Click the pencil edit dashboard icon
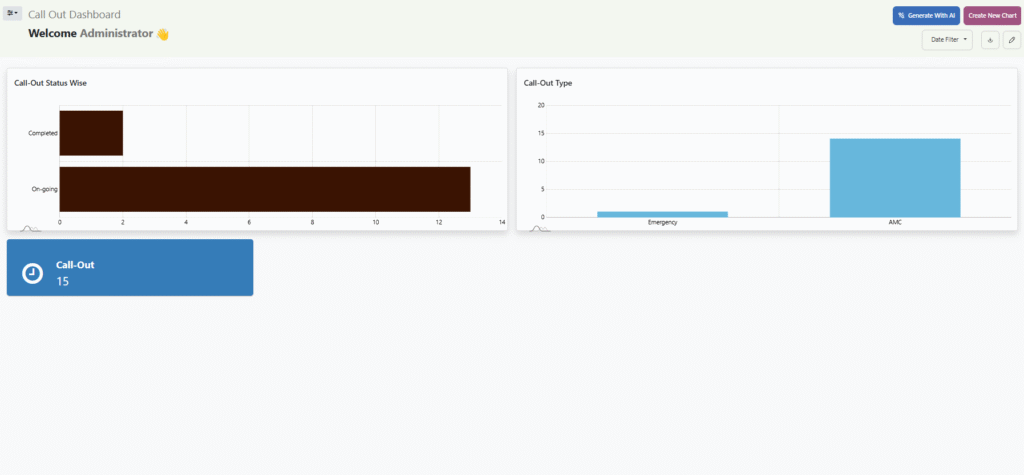The image size is (1024, 475). pyautogui.click(x=1011, y=40)
